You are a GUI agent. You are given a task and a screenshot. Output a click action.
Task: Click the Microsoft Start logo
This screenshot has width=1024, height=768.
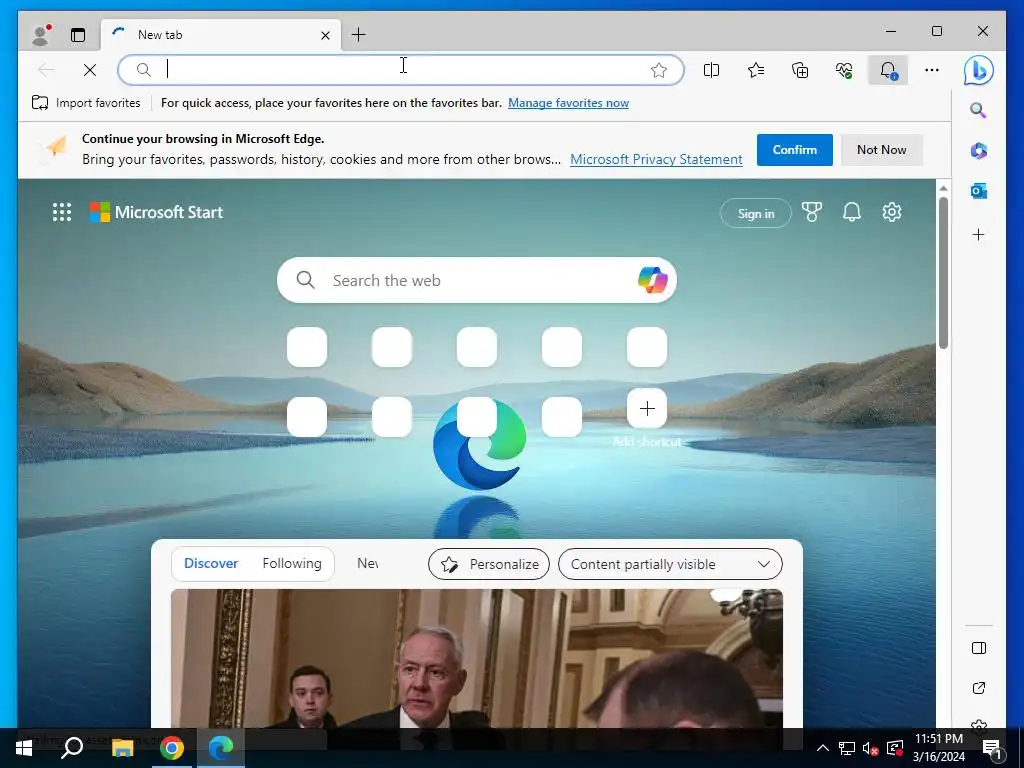[156, 212]
